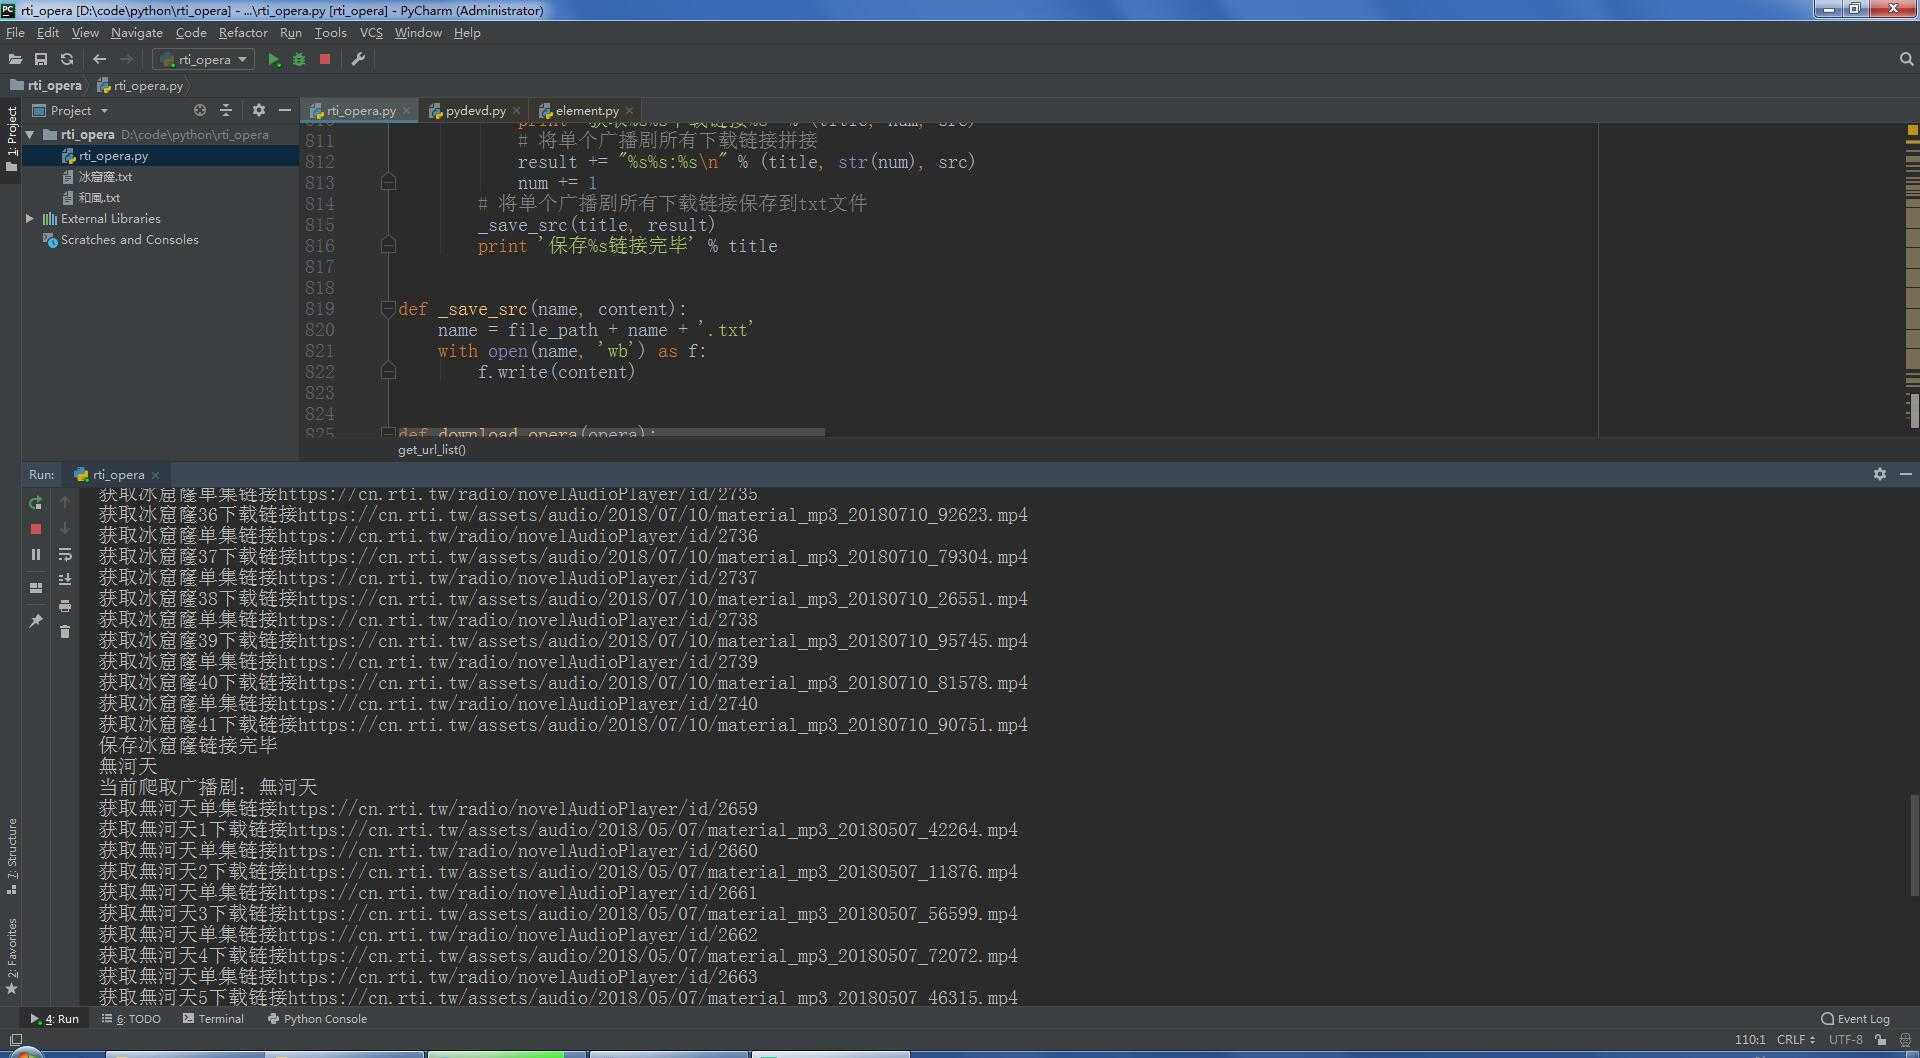Open the Refactor menu
The width and height of the screenshot is (1920, 1058).
[243, 33]
